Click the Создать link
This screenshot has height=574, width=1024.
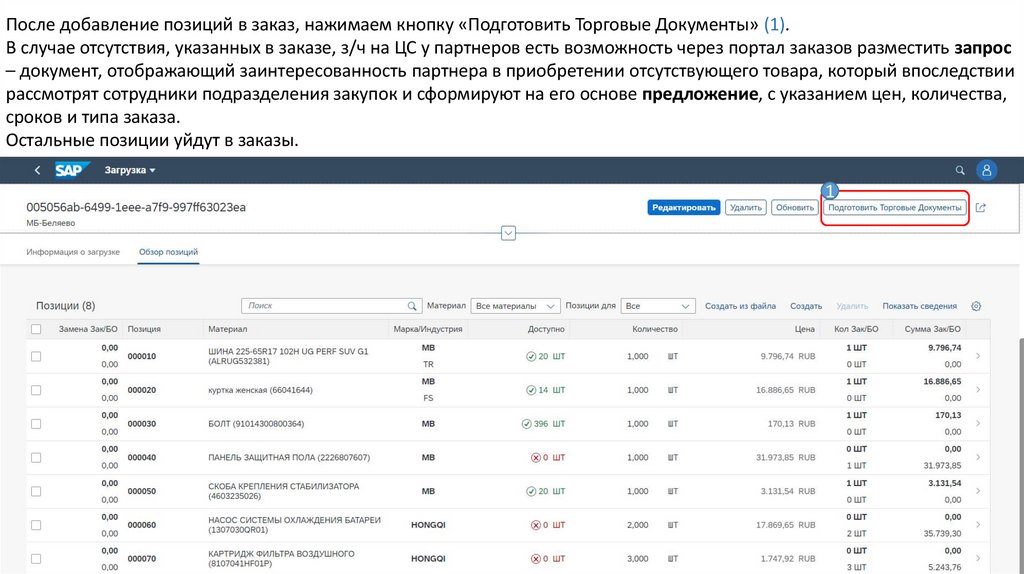pos(806,306)
